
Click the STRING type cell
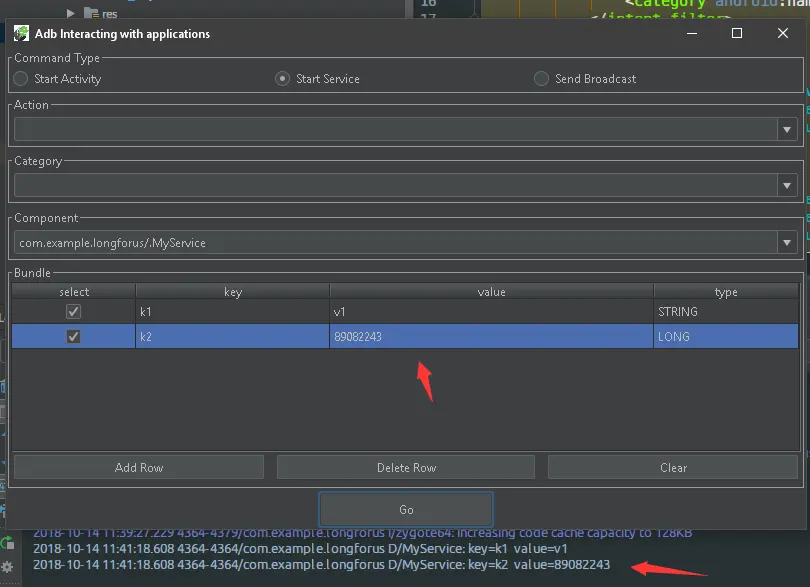726,312
